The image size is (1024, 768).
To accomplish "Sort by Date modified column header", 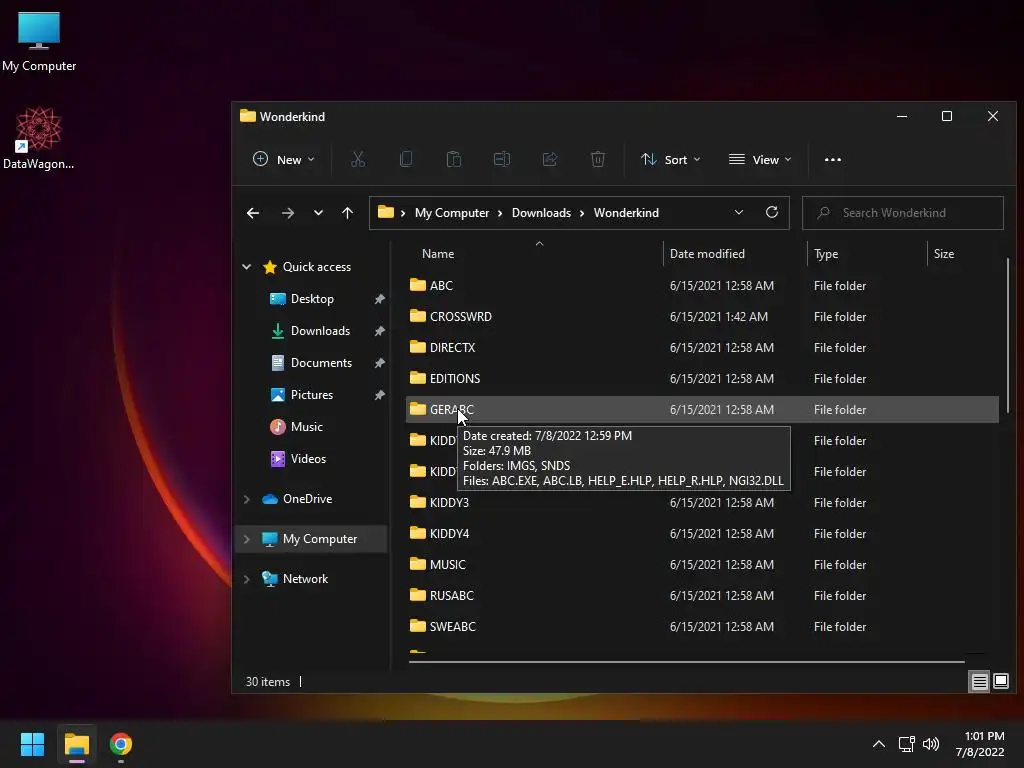I will (735, 253).
